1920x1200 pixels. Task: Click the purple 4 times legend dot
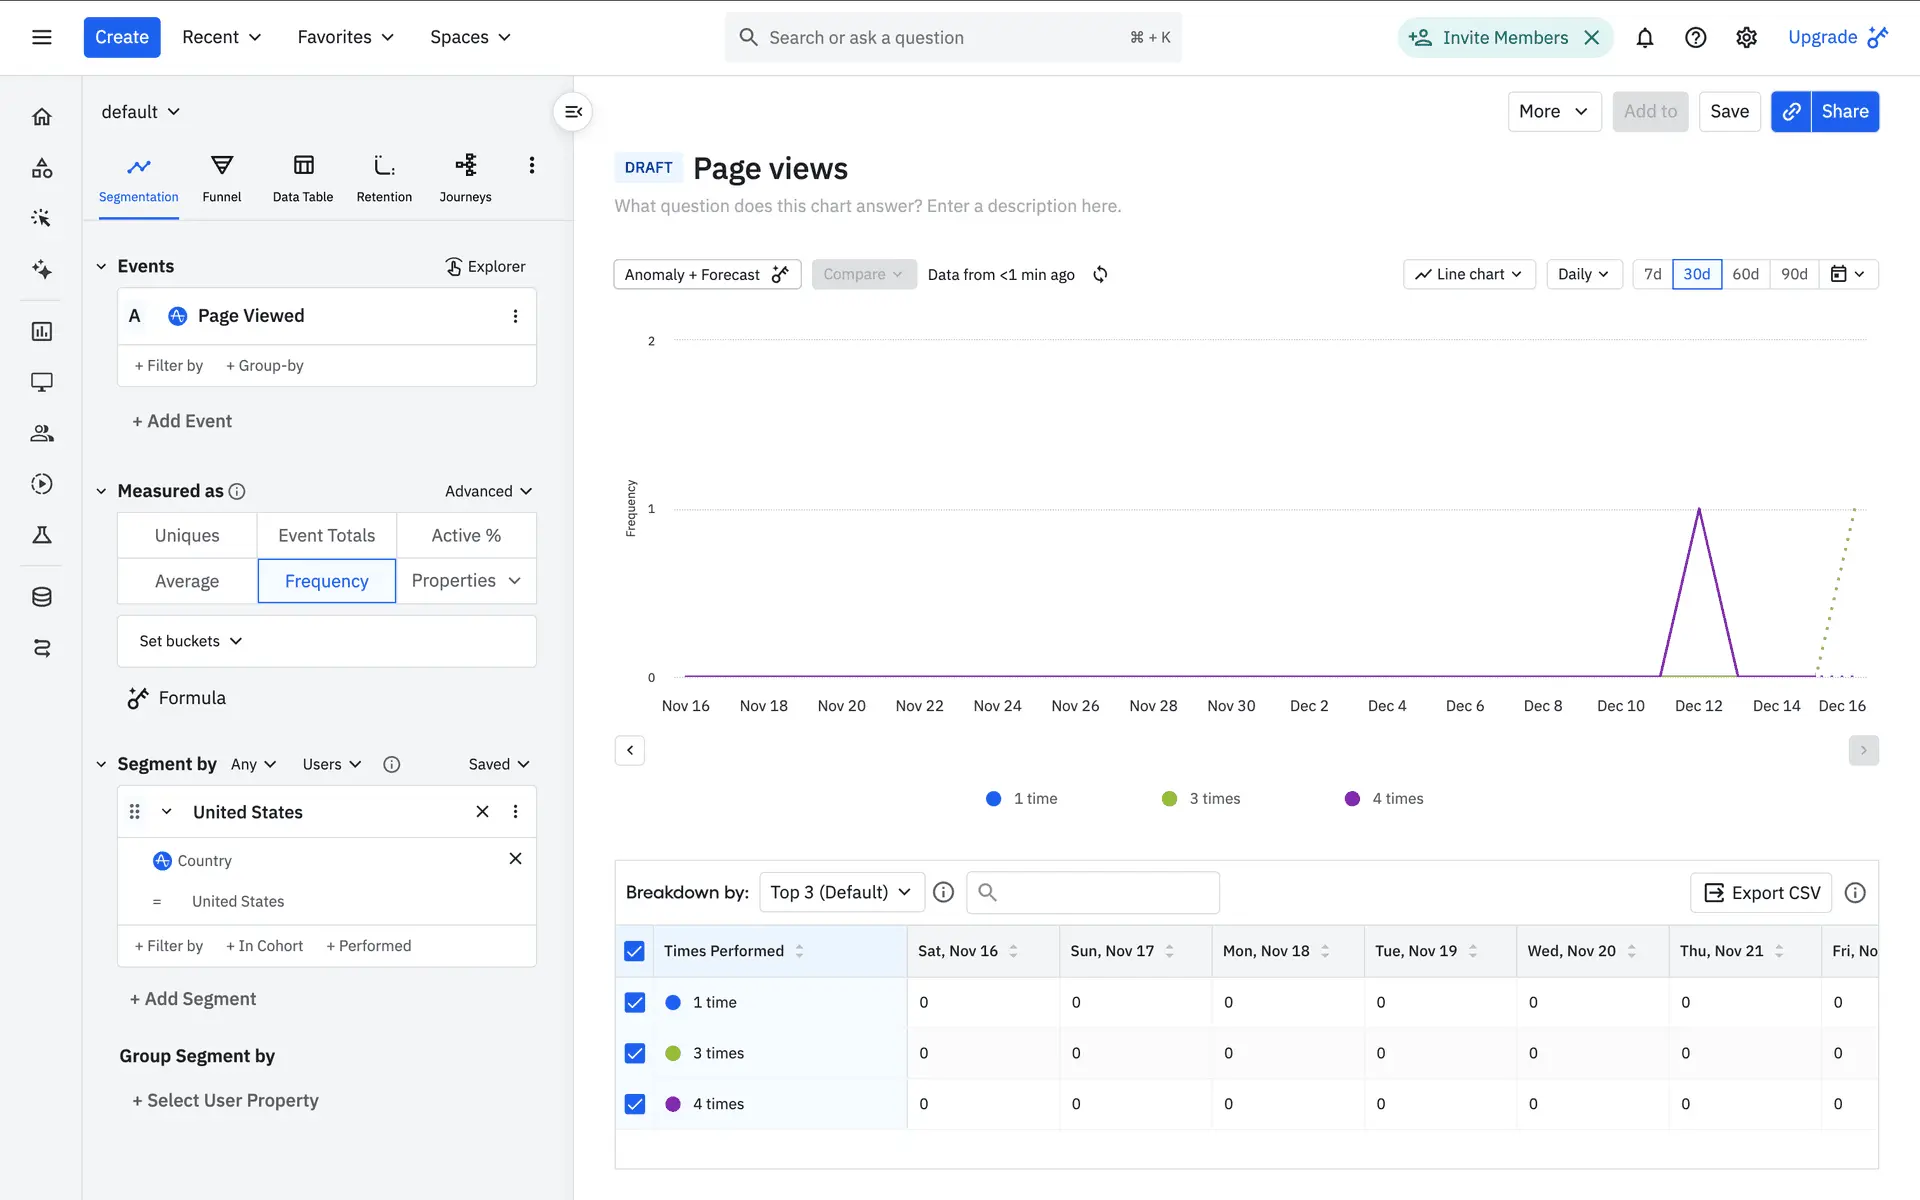click(x=1352, y=798)
